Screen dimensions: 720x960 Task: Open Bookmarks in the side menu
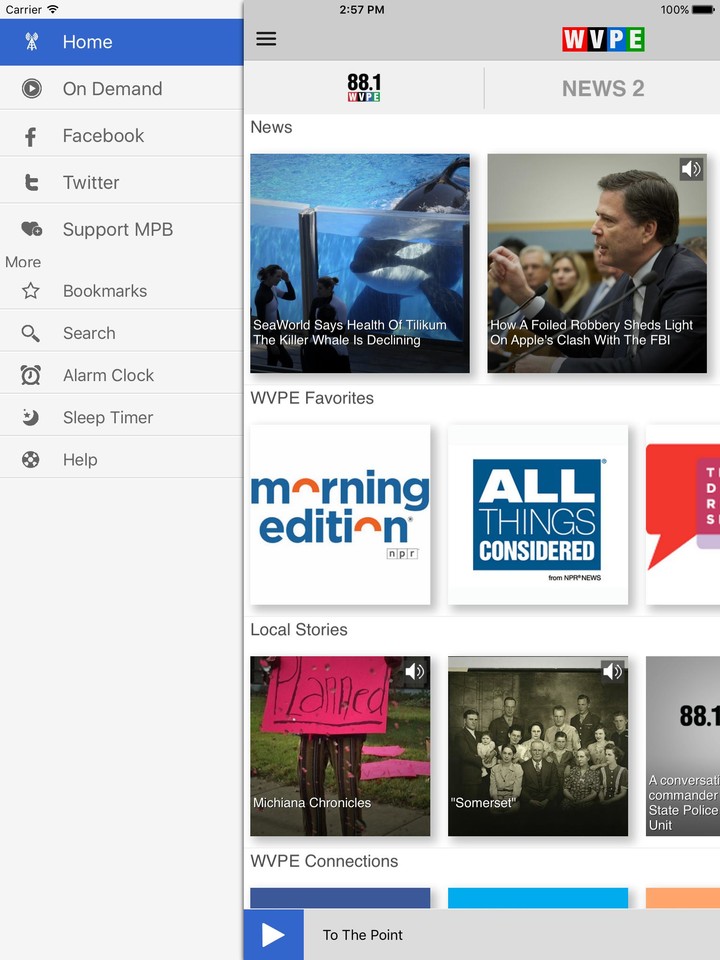click(121, 291)
